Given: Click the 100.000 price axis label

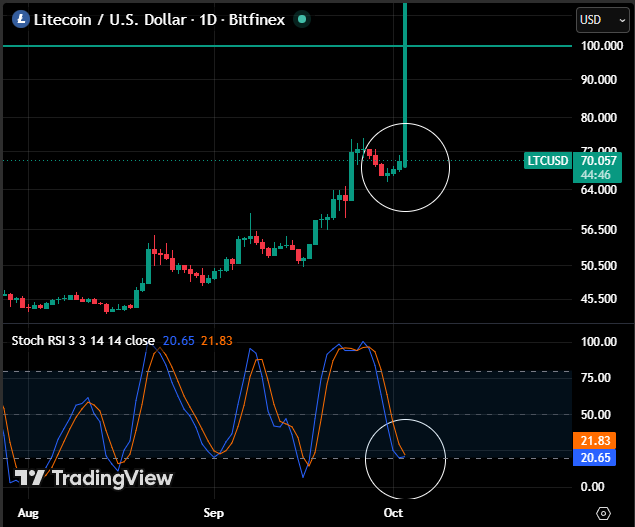Looking at the screenshot, I should (602, 46).
